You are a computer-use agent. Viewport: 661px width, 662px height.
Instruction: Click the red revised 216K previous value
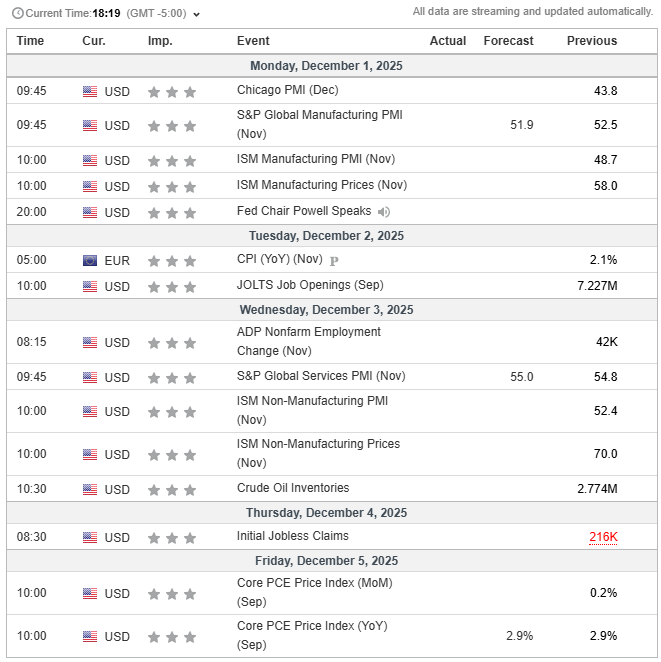pos(603,537)
